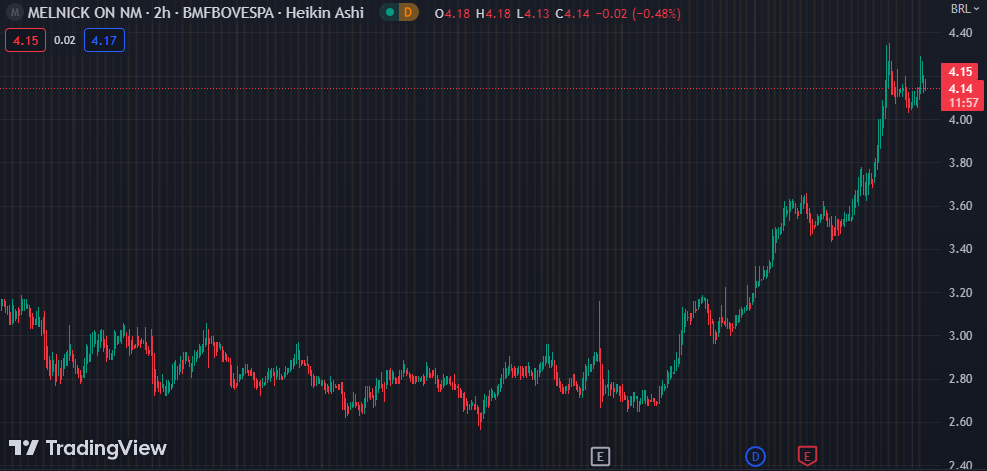Click the white E earnings marker

click(601, 456)
